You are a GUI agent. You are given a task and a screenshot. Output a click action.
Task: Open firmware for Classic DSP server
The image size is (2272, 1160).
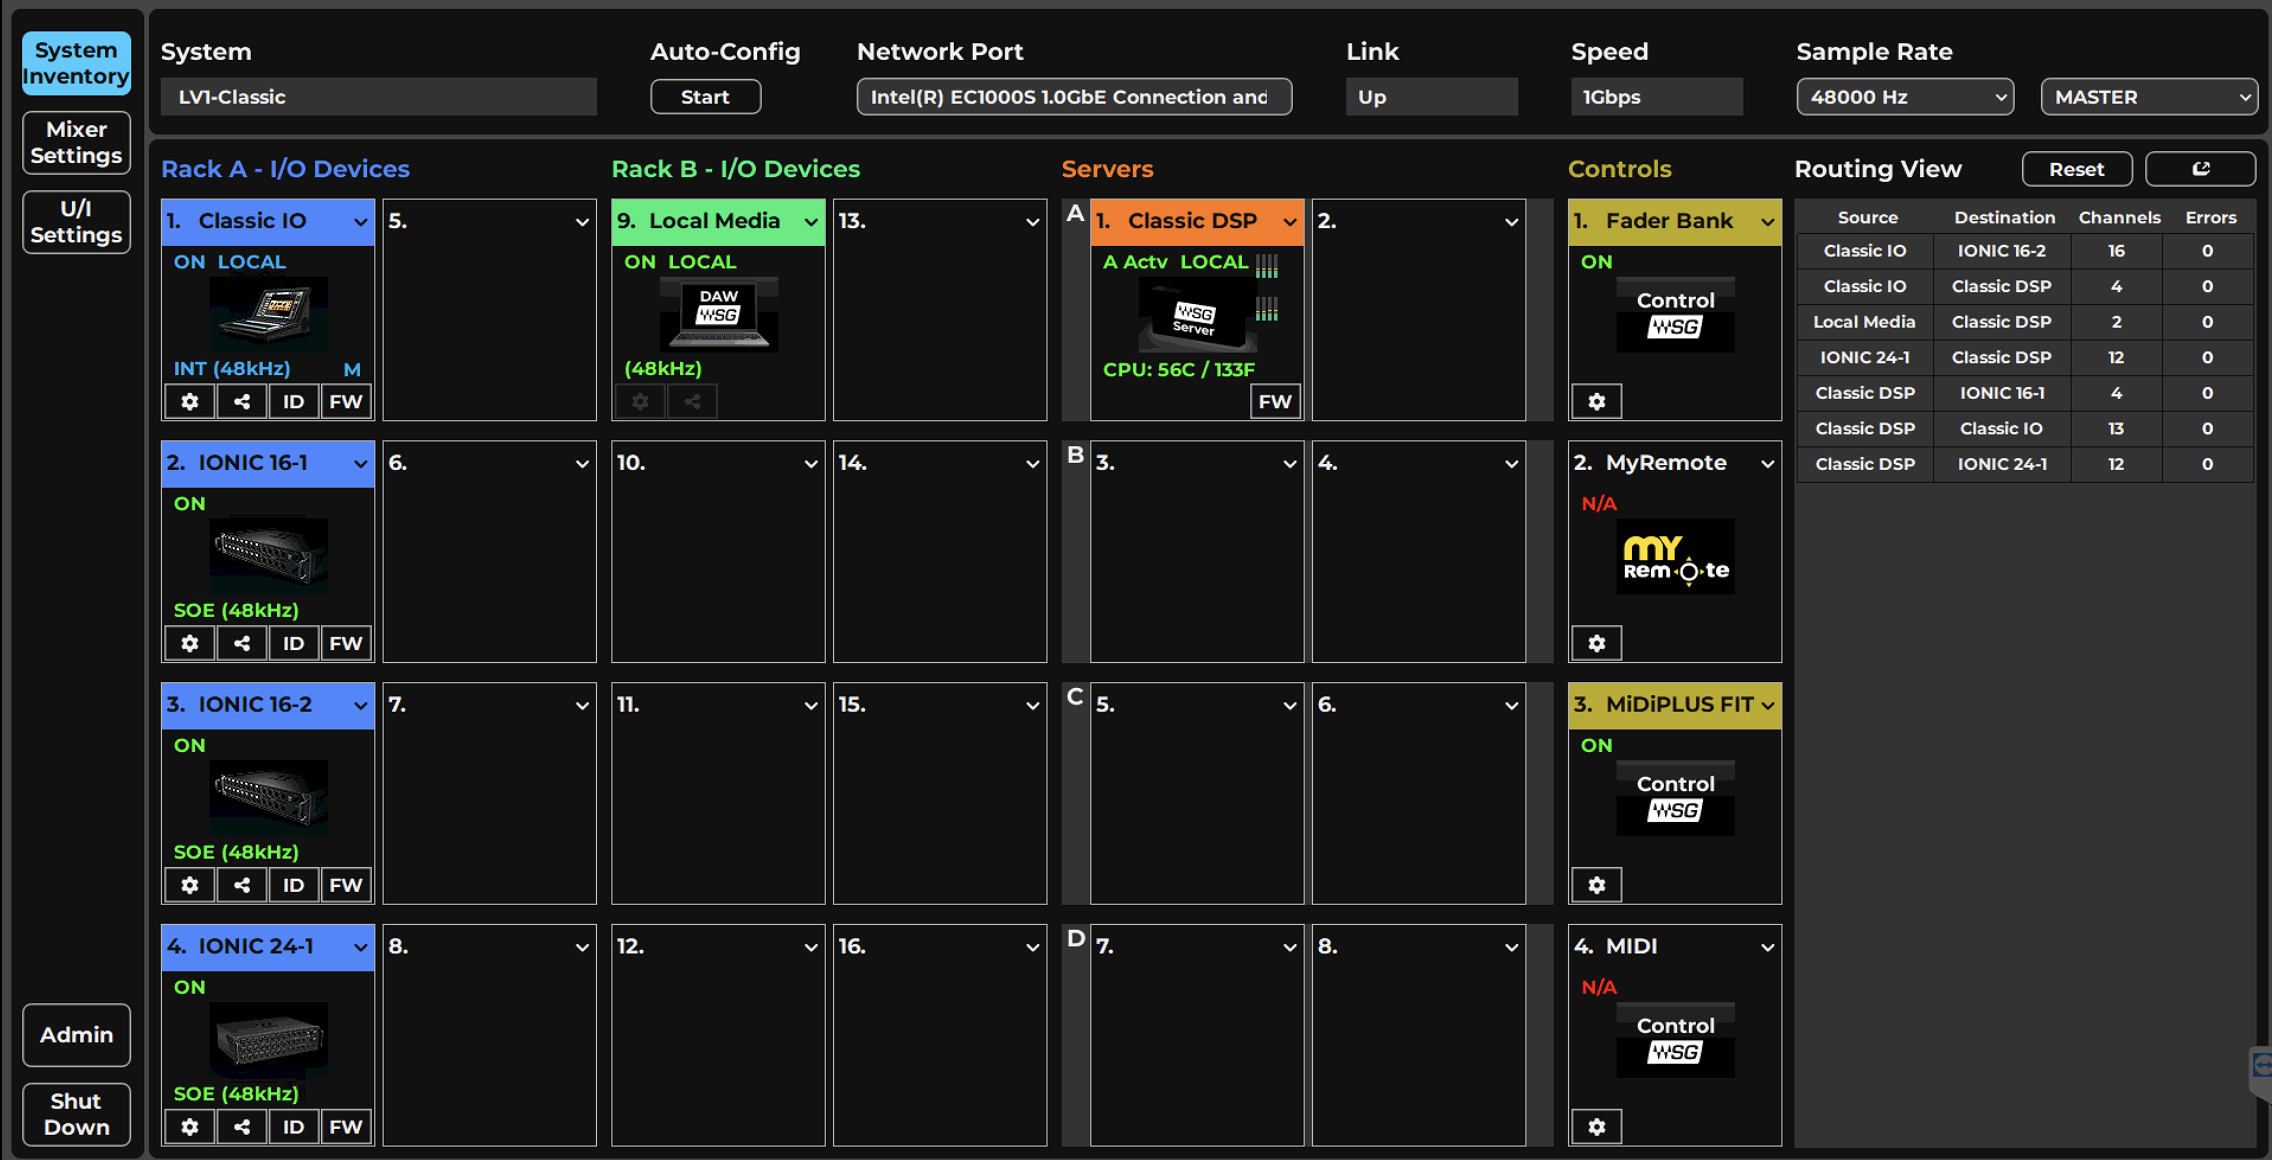1275,402
